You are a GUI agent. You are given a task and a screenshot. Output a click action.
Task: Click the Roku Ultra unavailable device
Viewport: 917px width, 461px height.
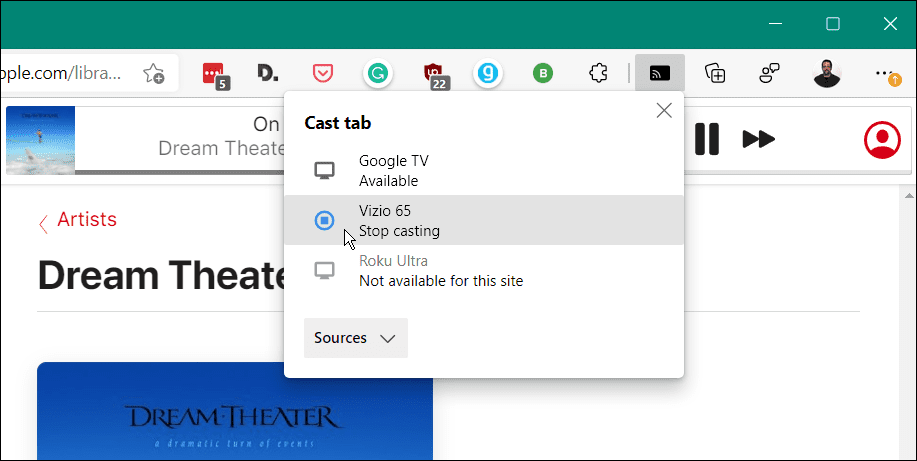(484, 270)
